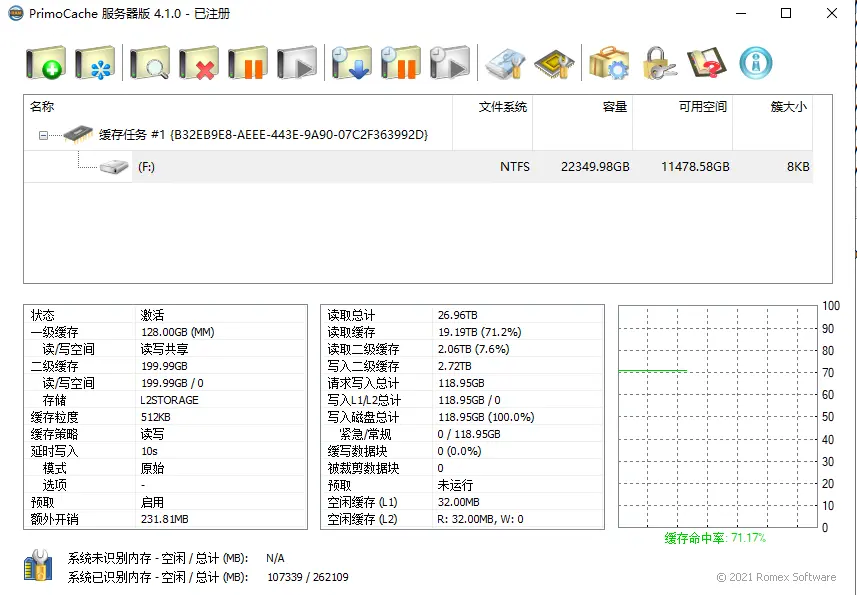This screenshot has width=857, height=595.
Task: Click the orange pause cache task icon
Action: (x=248, y=62)
